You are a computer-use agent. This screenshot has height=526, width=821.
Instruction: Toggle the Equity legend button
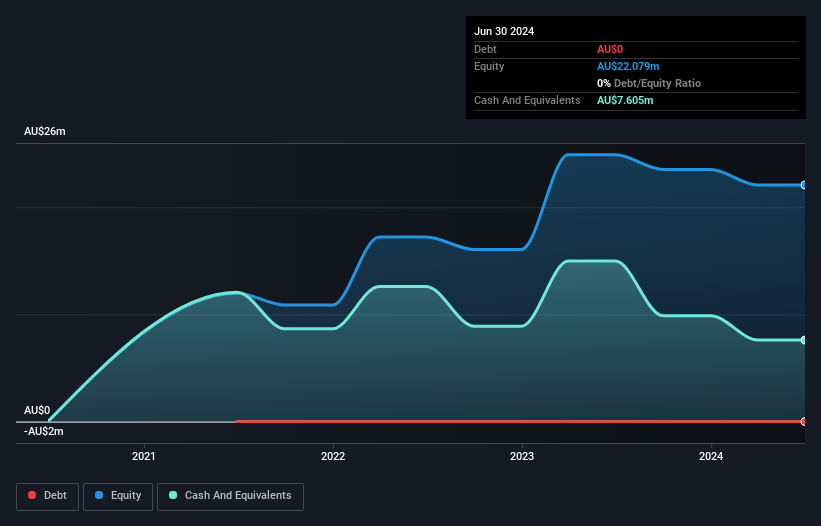tap(118, 496)
